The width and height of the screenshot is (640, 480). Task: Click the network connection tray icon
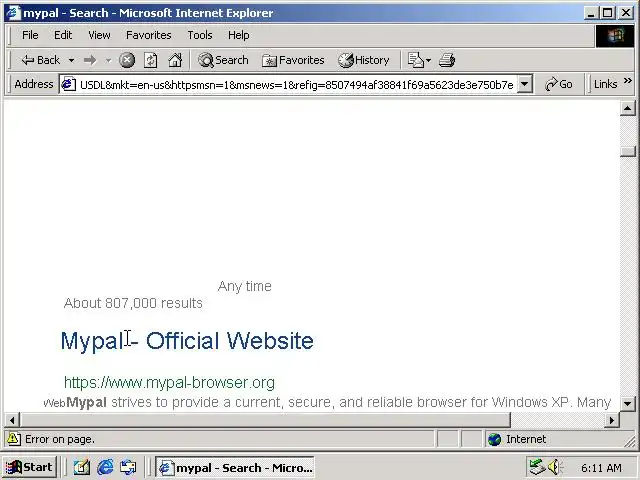[x=537, y=467]
